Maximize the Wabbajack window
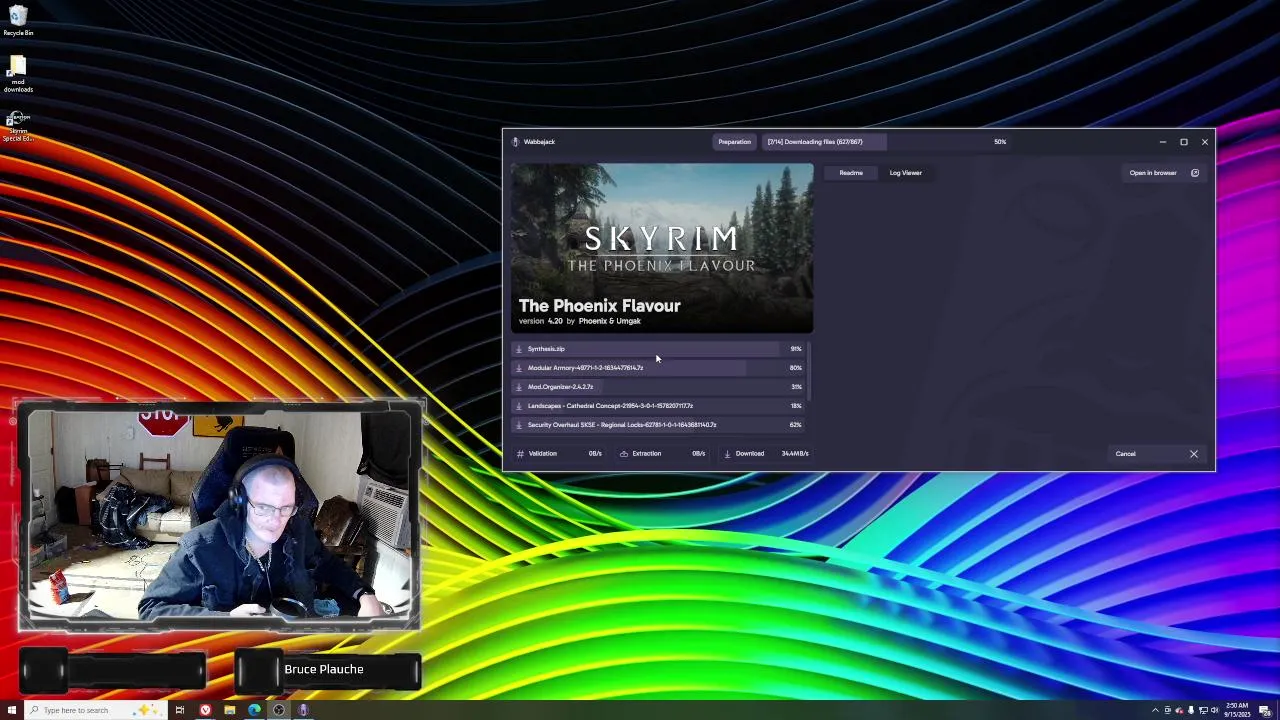This screenshot has height=720, width=1280. [x=1184, y=142]
